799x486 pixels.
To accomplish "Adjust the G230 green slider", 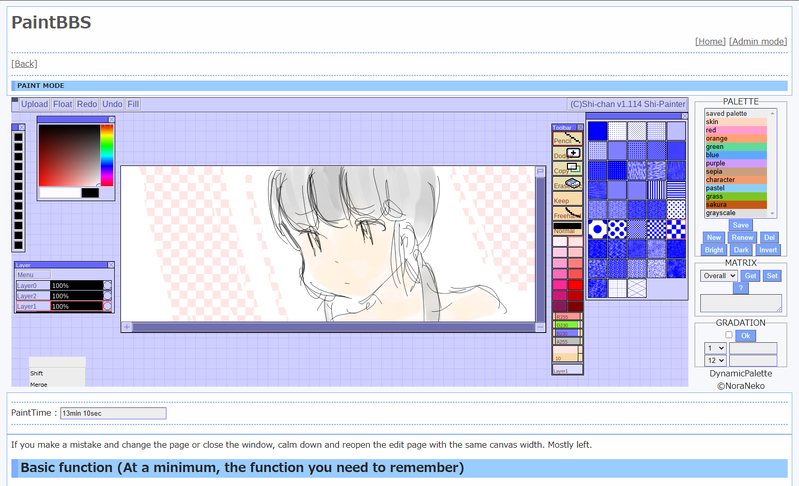I will [x=567, y=325].
